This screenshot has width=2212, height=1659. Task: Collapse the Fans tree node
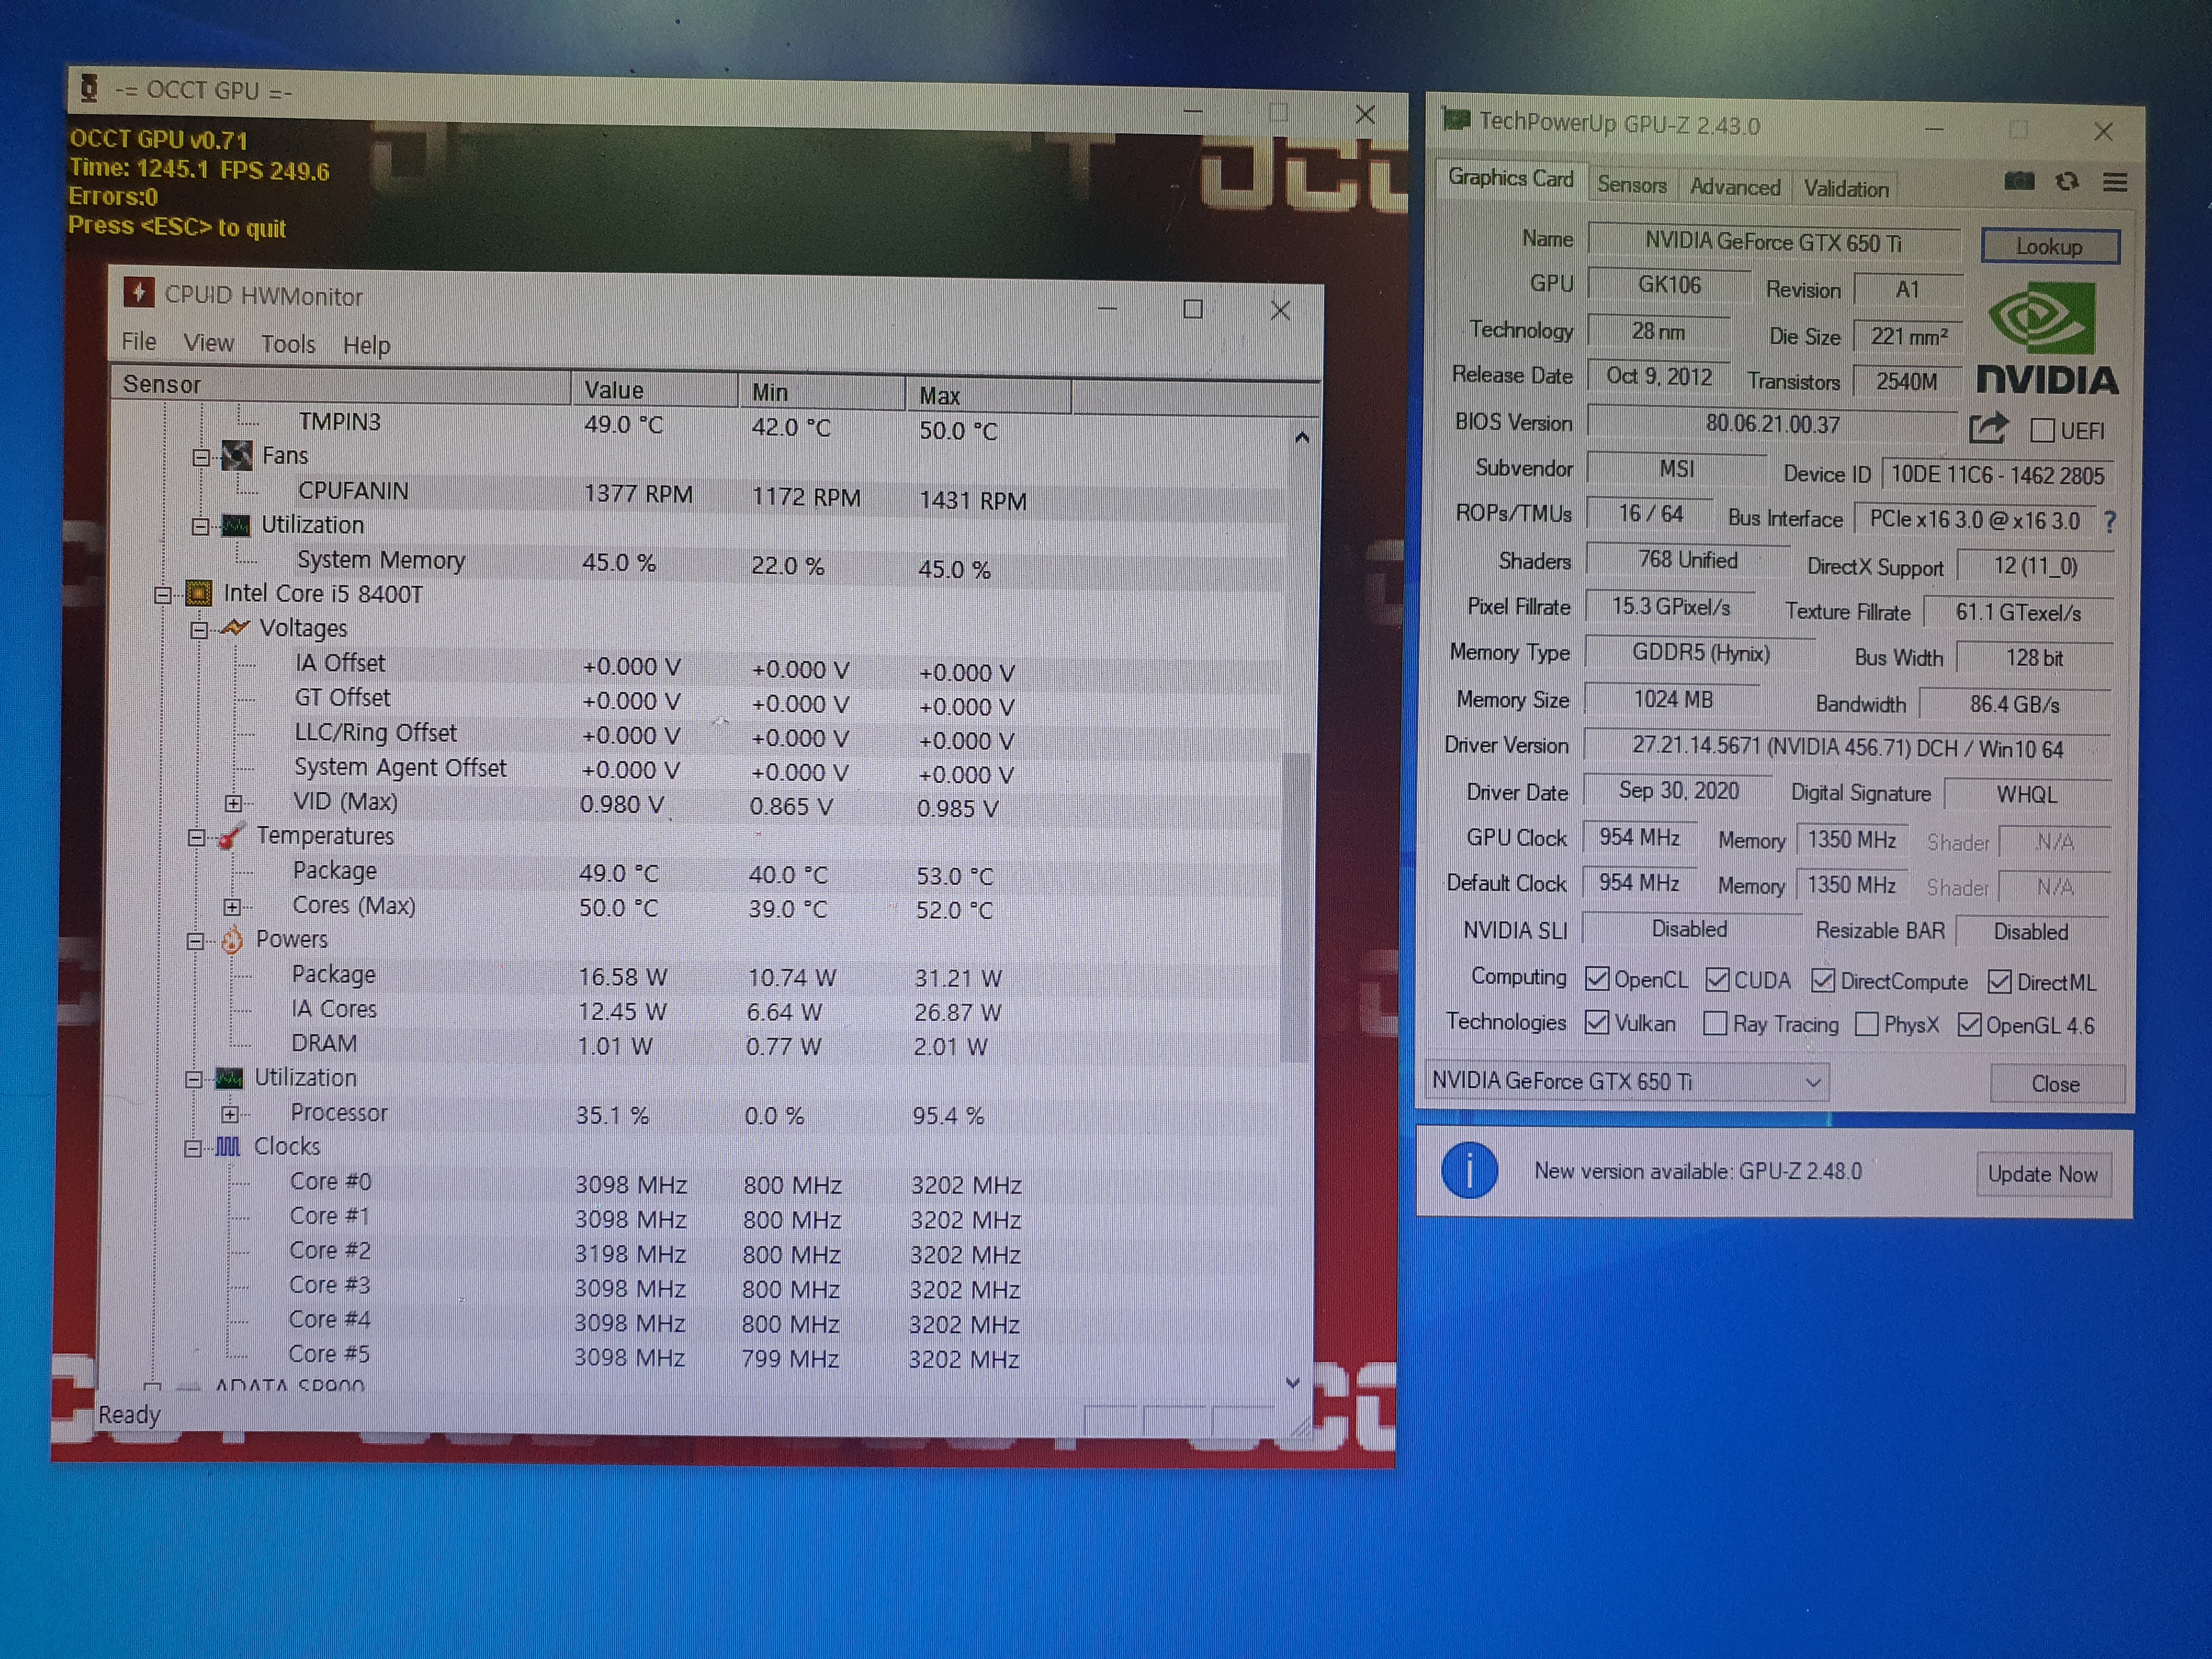[x=200, y=457]
